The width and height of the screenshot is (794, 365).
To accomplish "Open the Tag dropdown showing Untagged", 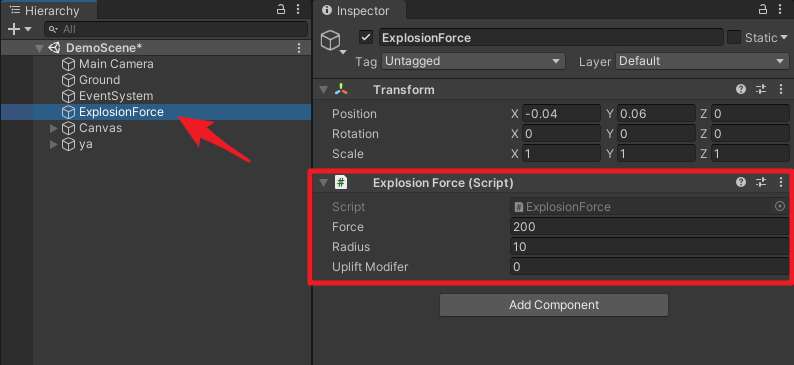I will click(x=473, y=61).
